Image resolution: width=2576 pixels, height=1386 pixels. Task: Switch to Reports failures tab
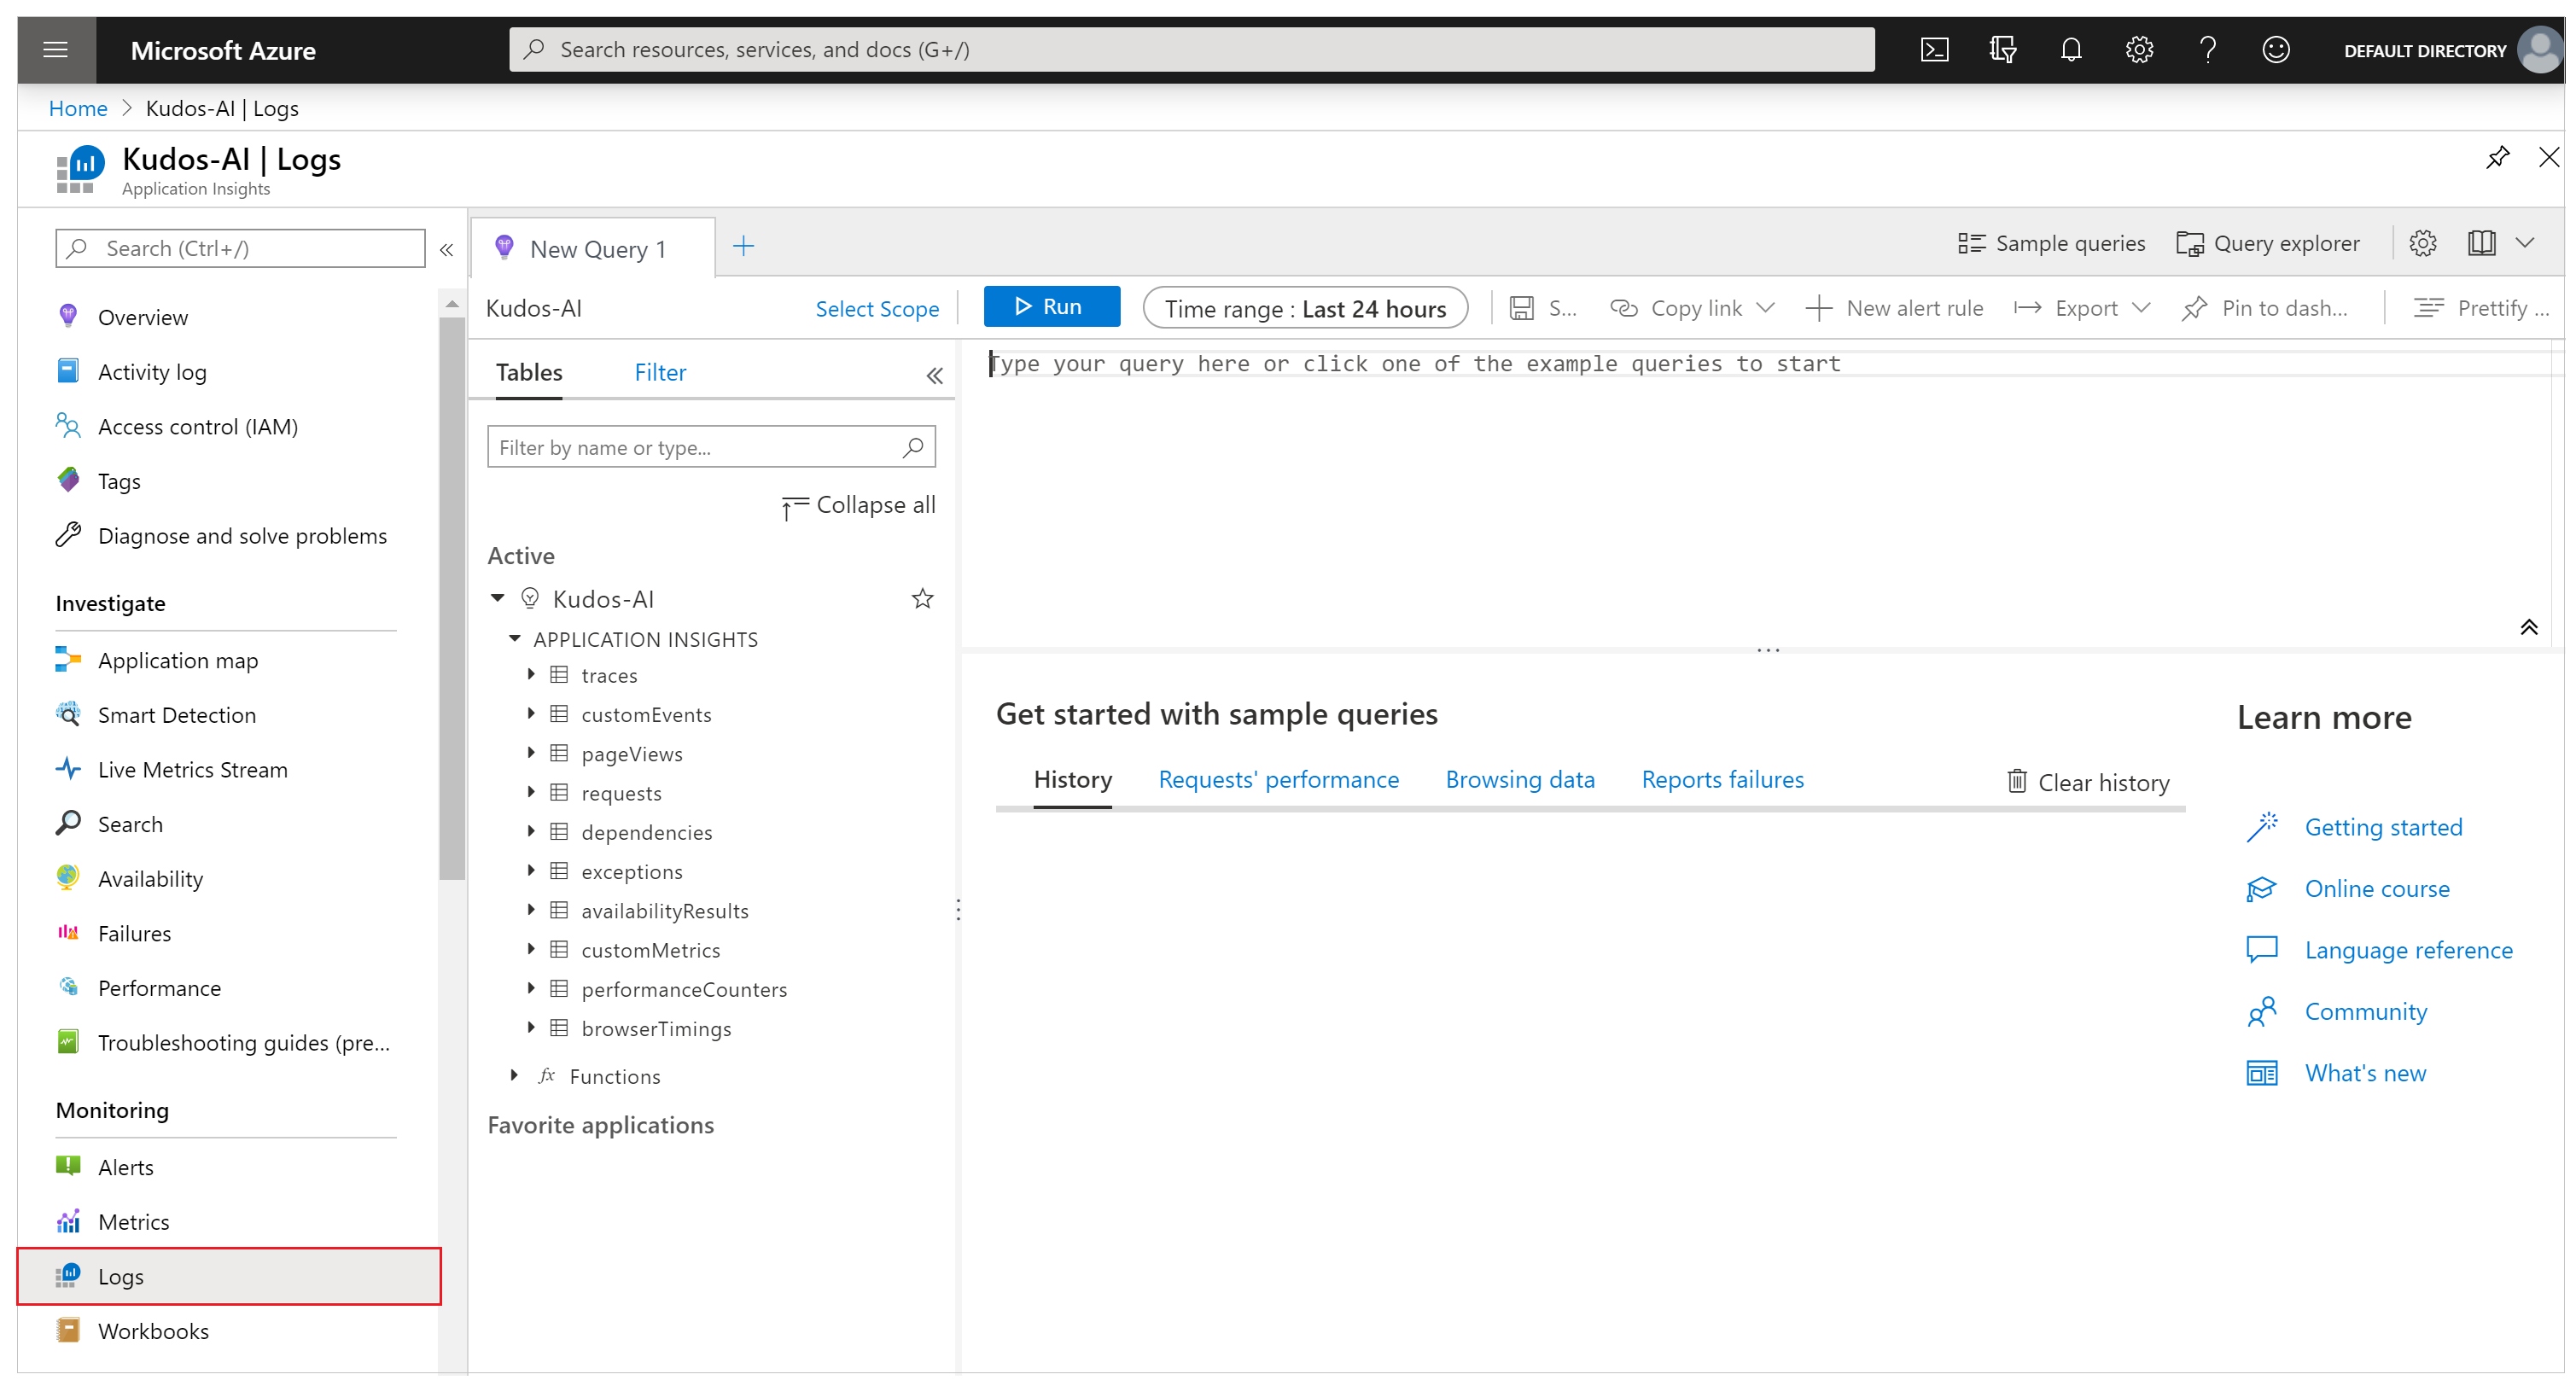click(x=1722, y=778)
